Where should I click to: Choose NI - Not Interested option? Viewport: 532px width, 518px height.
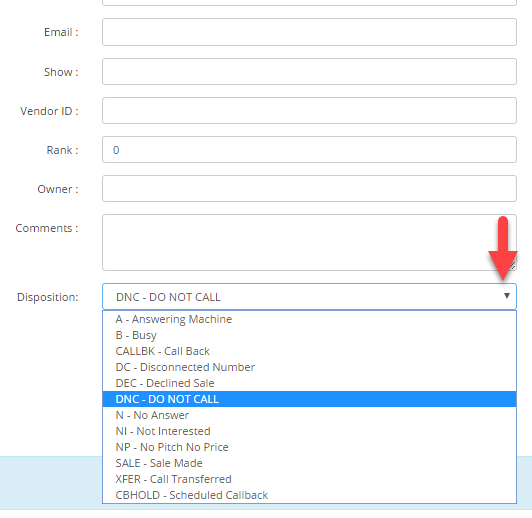pos(309,431)
